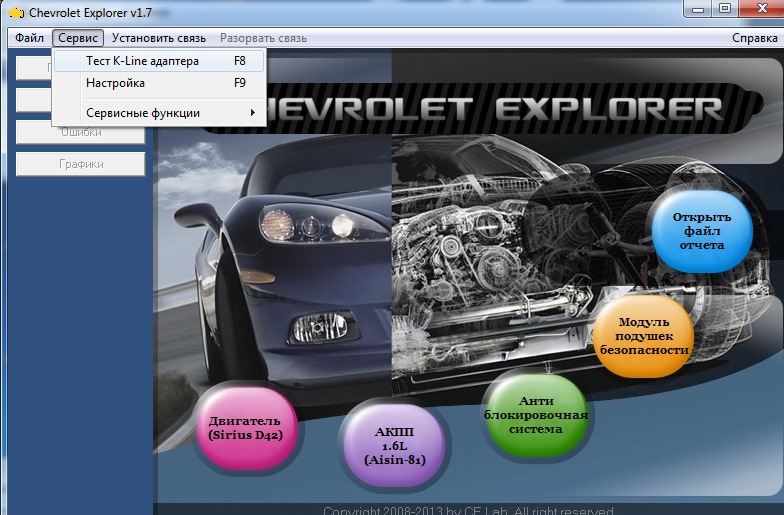Click the Ошибки sidebar button
Screen dimensions: 784x515
tap(81, 132)
